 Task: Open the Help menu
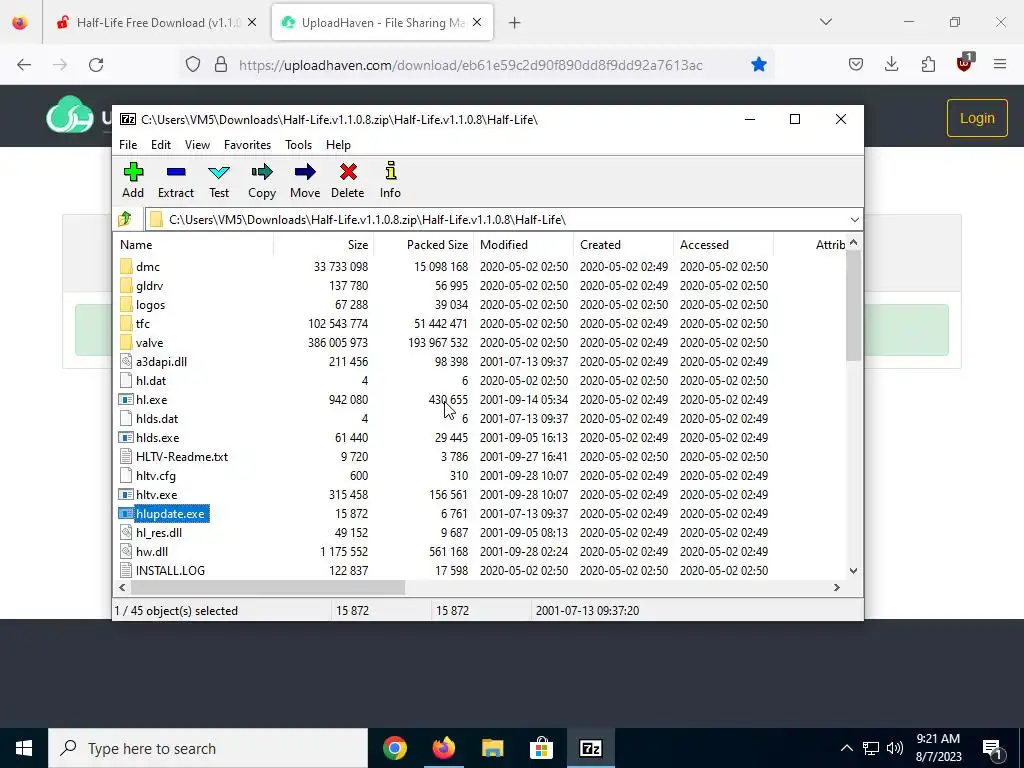pyautogui.click(x=338, y=145)
